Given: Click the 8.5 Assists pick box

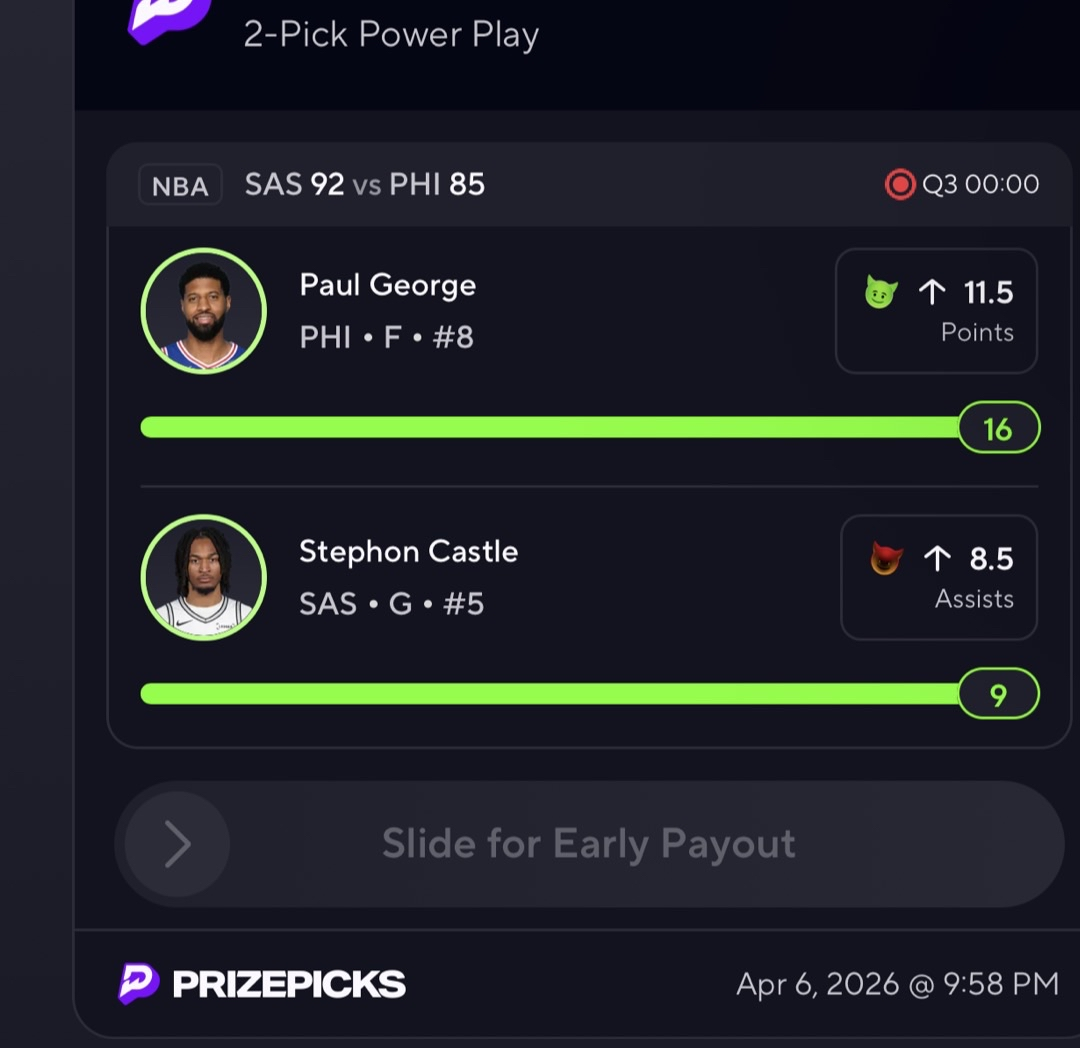Looking at the screenshot, I should 938,577.
